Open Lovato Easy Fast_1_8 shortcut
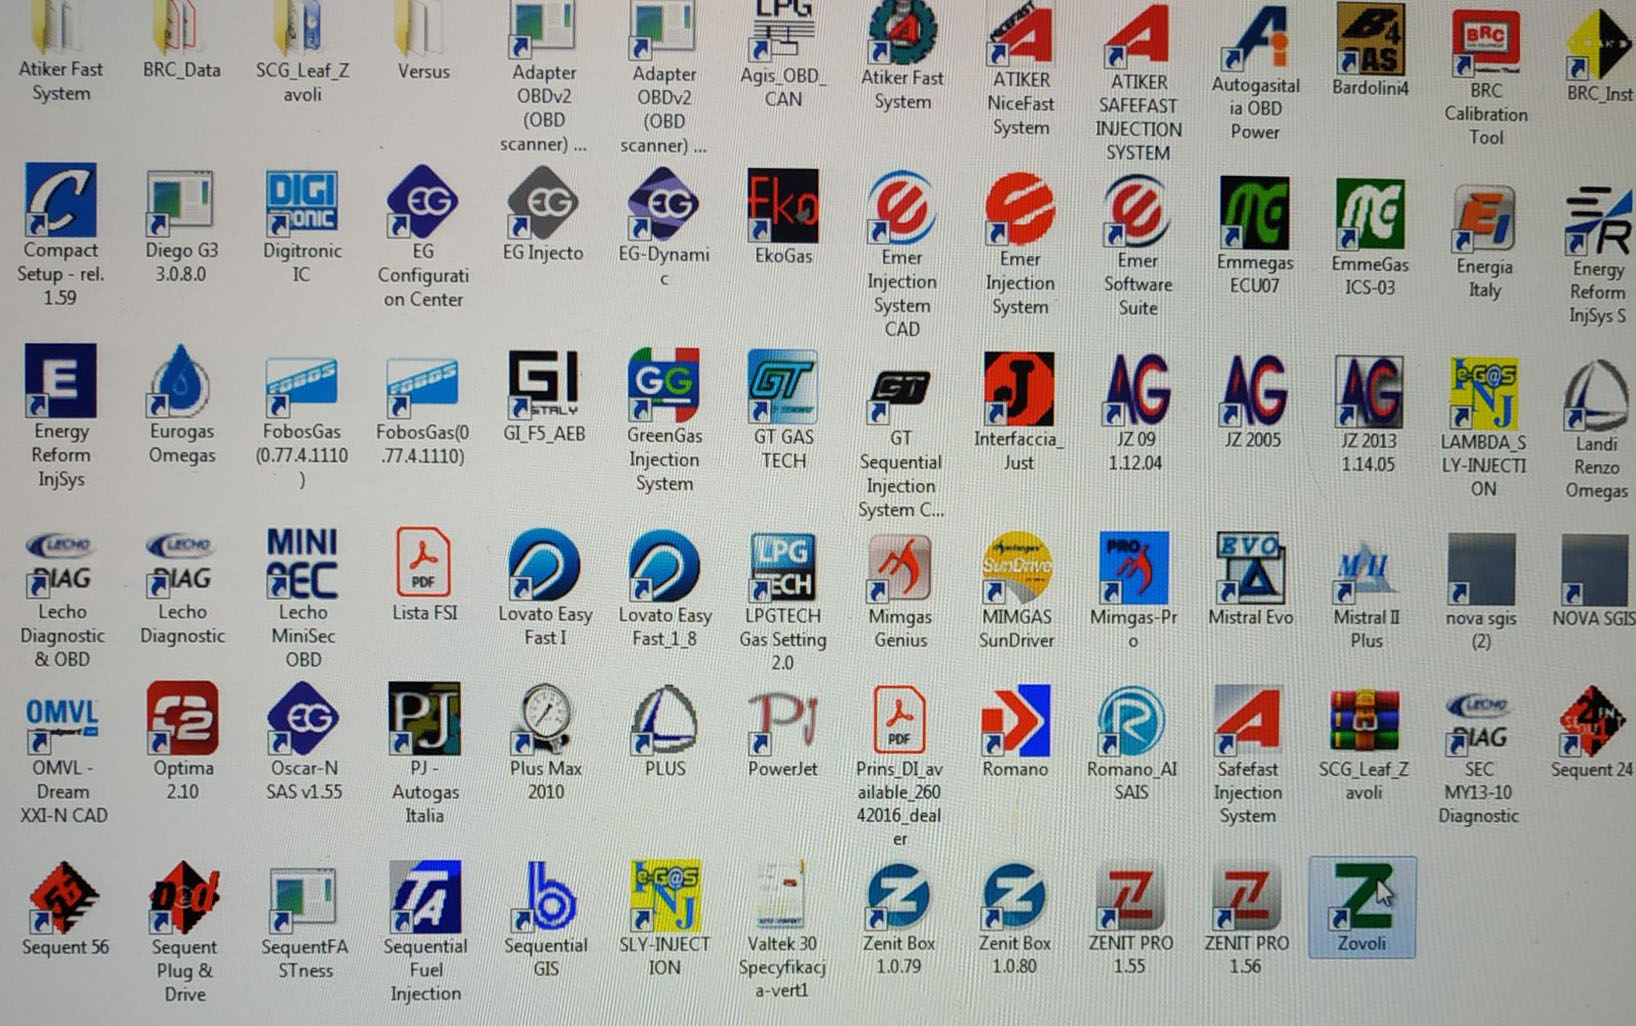Viewport: 1636px width, 1026px height. tap(664, 589)
